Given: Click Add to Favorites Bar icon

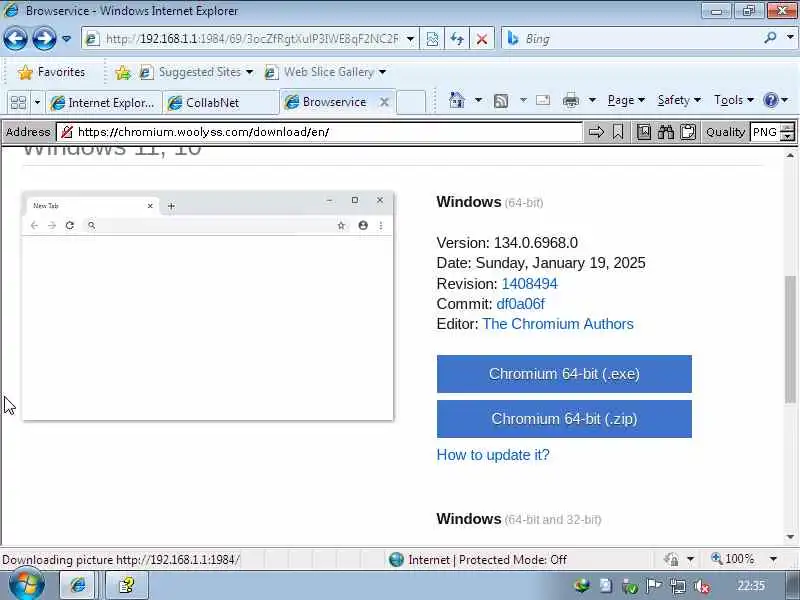Looking at the screenshot, I should coord(122,72).
